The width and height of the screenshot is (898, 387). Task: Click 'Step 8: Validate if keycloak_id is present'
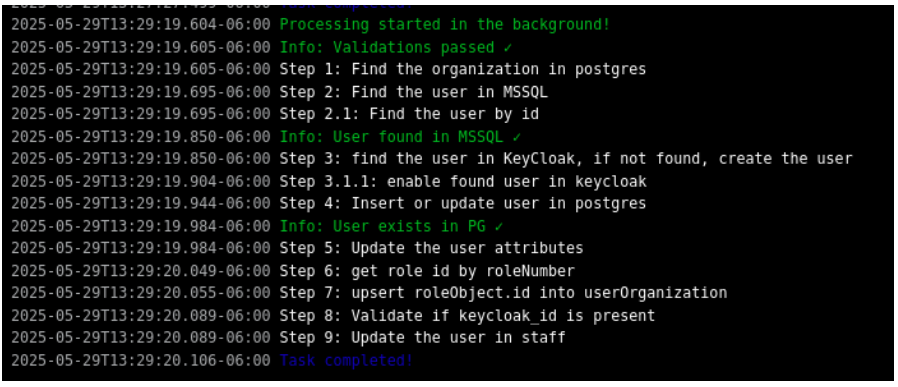467,316
